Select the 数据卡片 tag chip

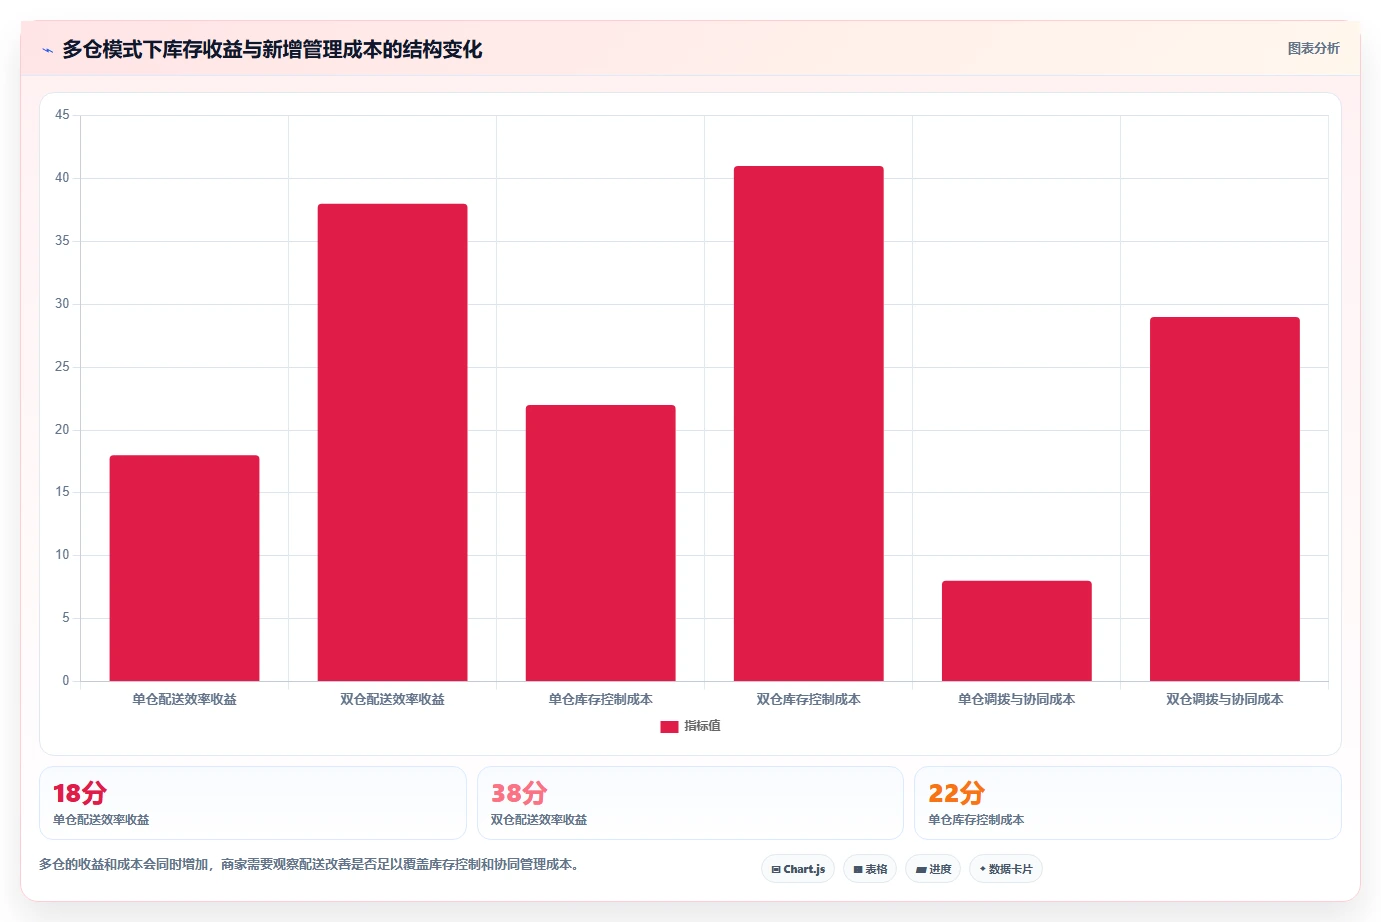(1006, 869)
